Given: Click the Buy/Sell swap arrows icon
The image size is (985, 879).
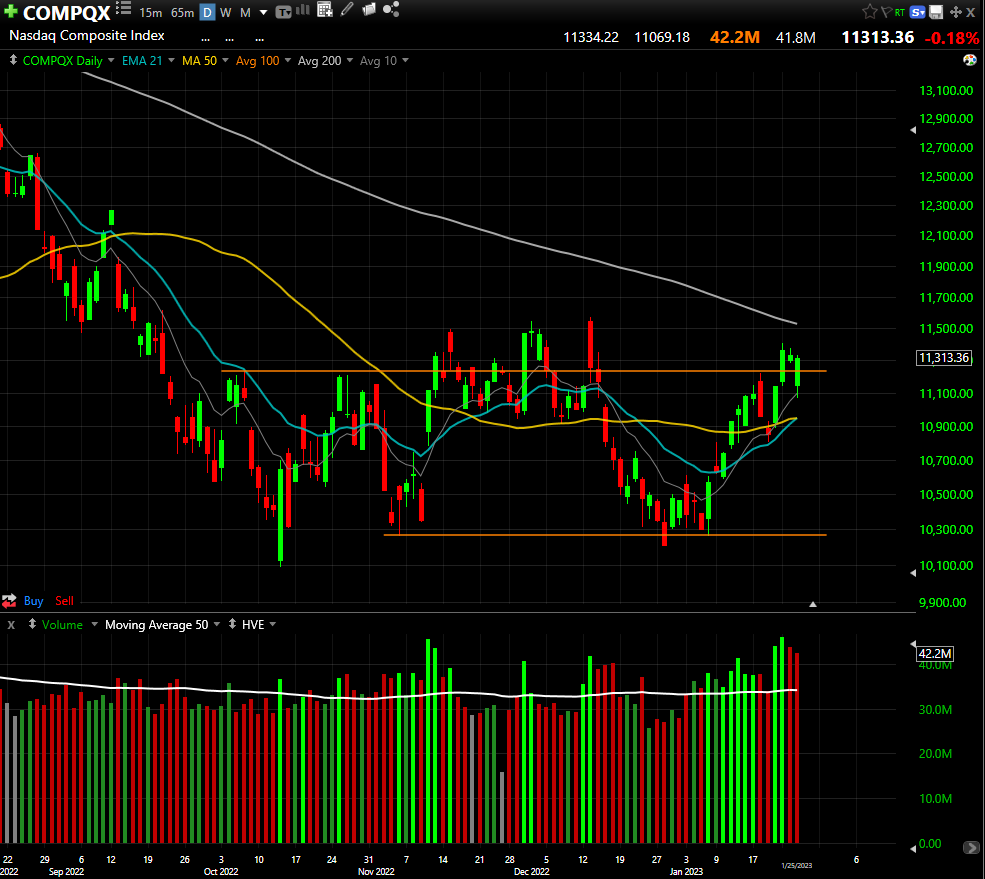Looking at the screenshot, I should coord(9,601).
